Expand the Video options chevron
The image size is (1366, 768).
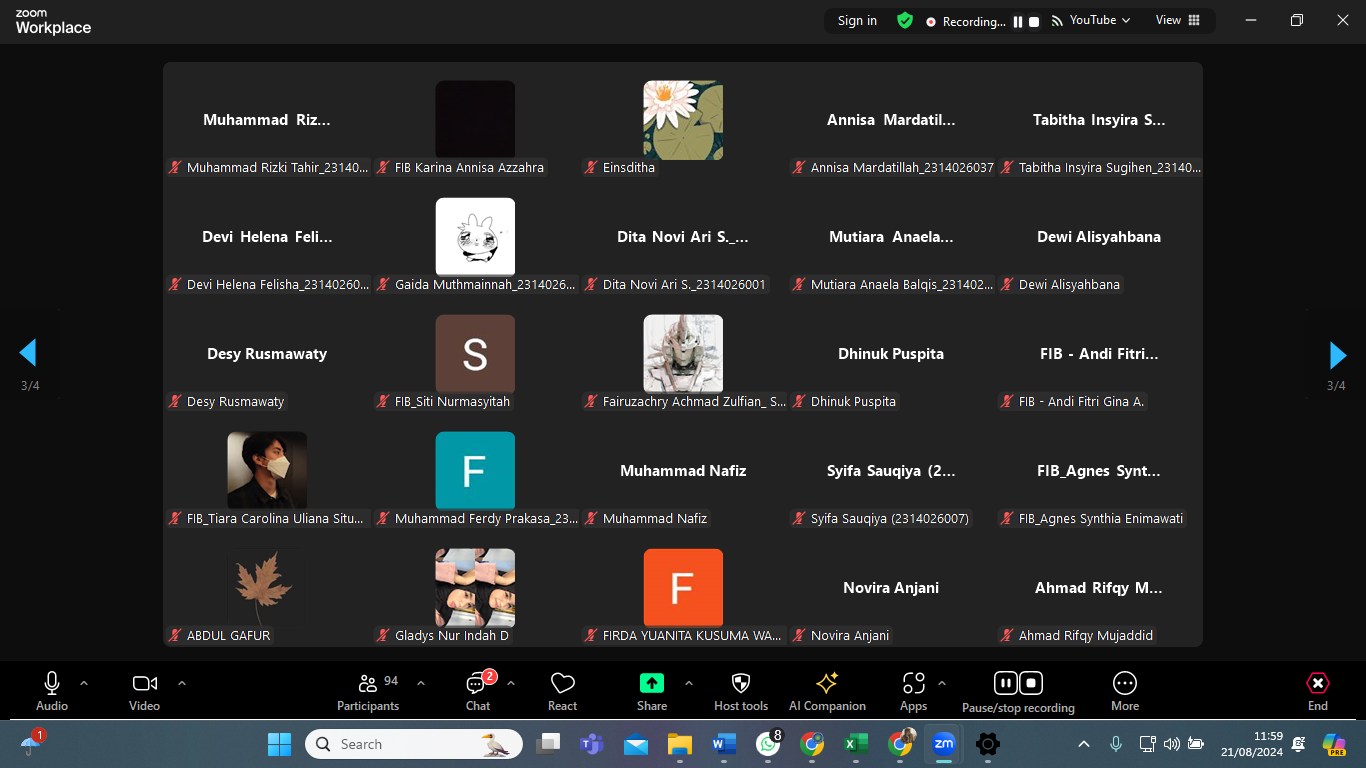pyautogui.click(x=181, y=684)
